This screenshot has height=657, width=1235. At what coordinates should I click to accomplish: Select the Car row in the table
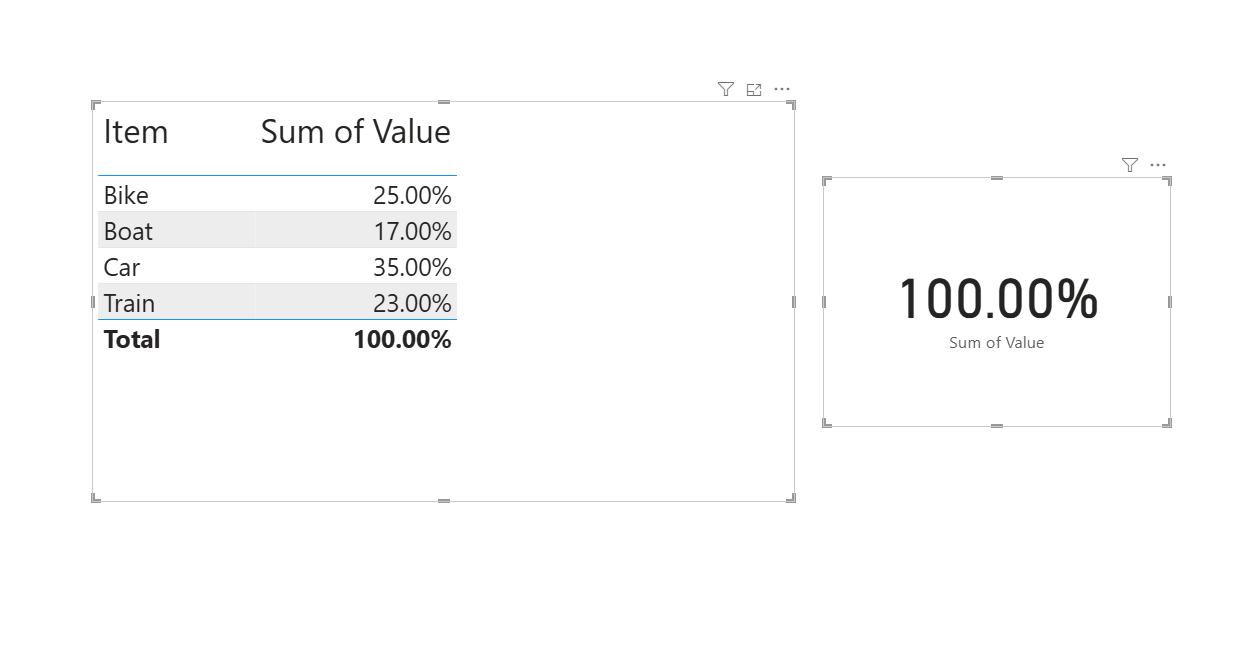[x=122, y=267]
